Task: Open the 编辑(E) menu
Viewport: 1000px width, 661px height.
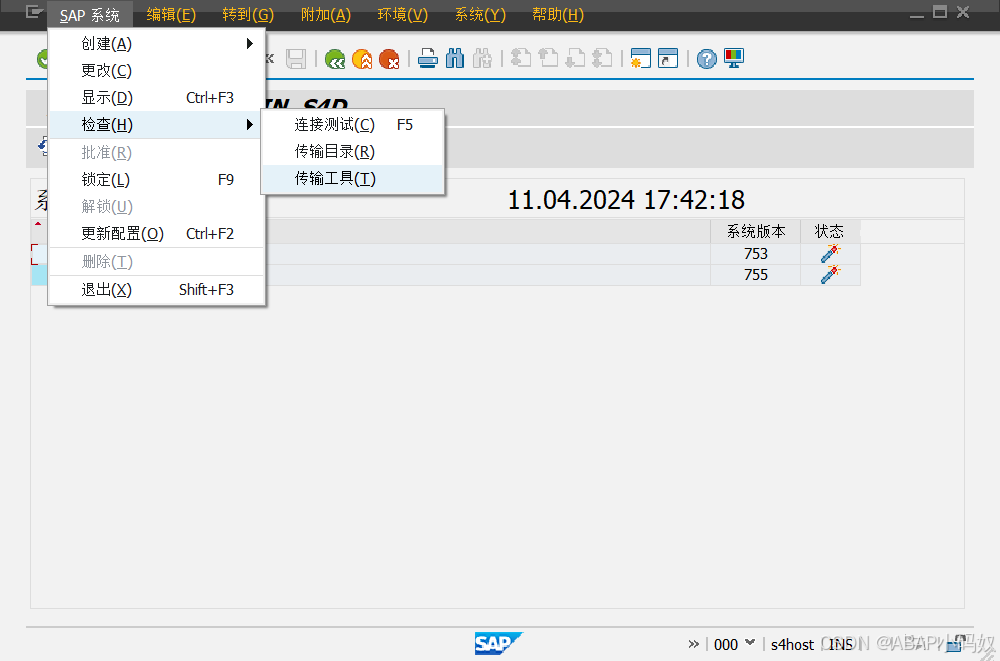Action: coord(171,15)
